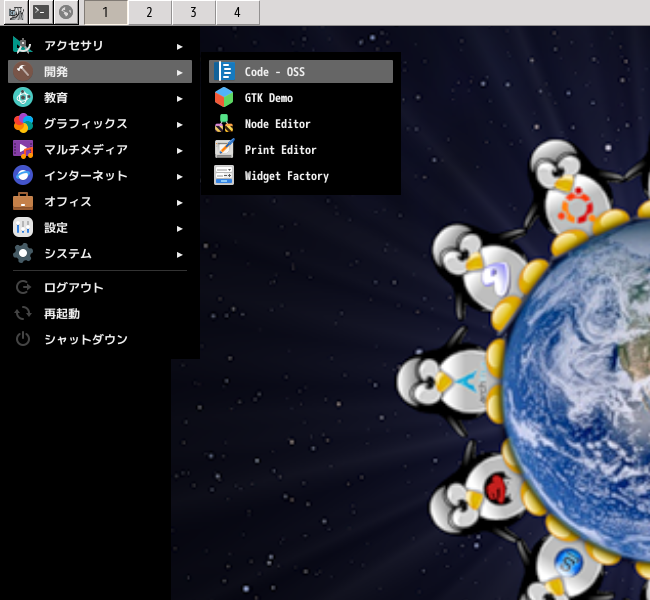Expand the システム submenu arrow
Screen dimensions: 650x600
pos(179,255)
